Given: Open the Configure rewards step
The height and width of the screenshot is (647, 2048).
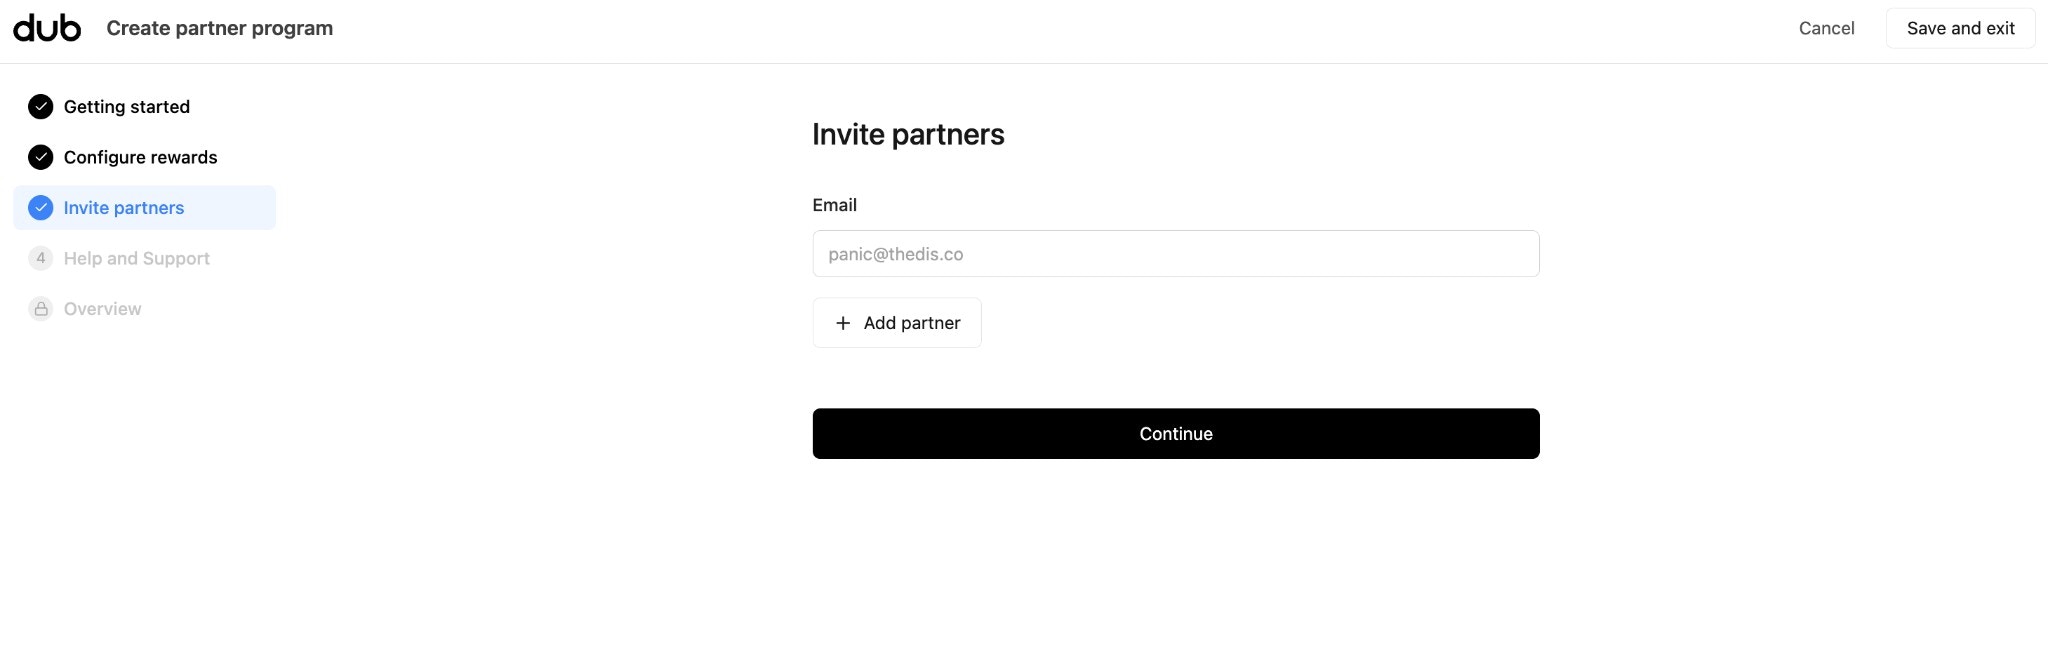Looking at the screenshot, I should [140, 157].
